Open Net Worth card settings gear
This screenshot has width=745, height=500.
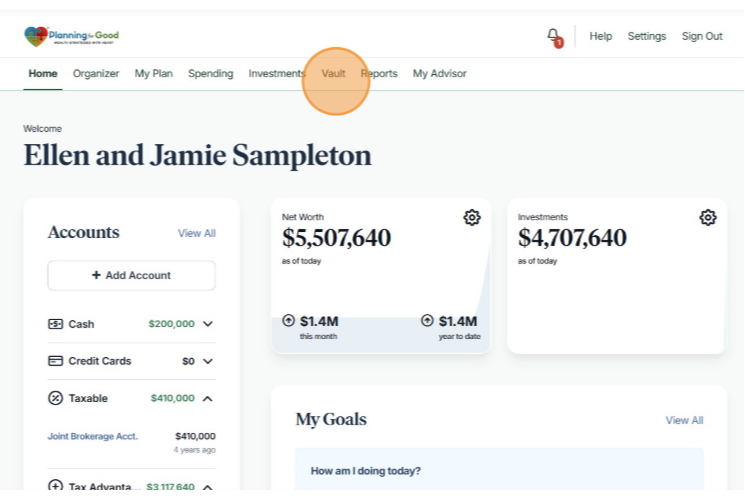[x=472, y=218]
